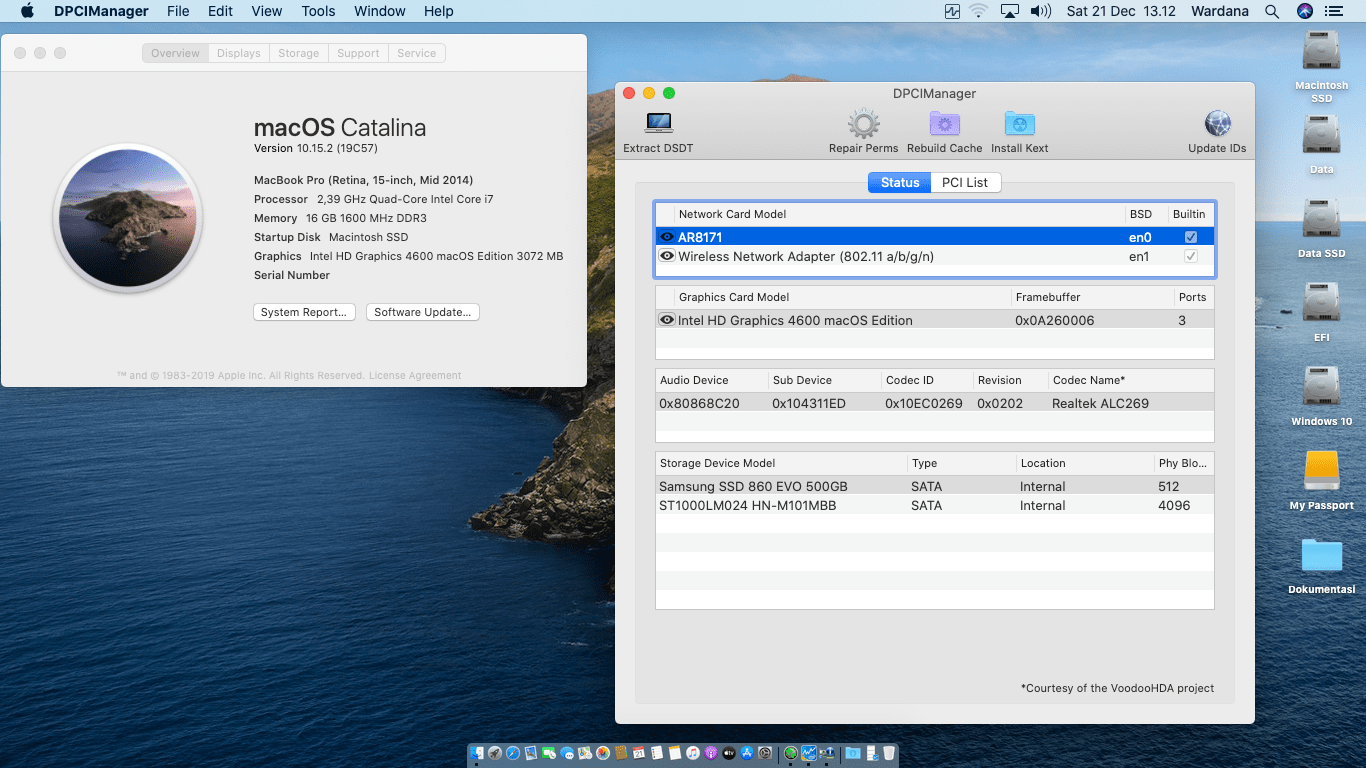
Task: Toggle Builtin for the Wireless Network Adapter
Action: tap(1188, 256)
